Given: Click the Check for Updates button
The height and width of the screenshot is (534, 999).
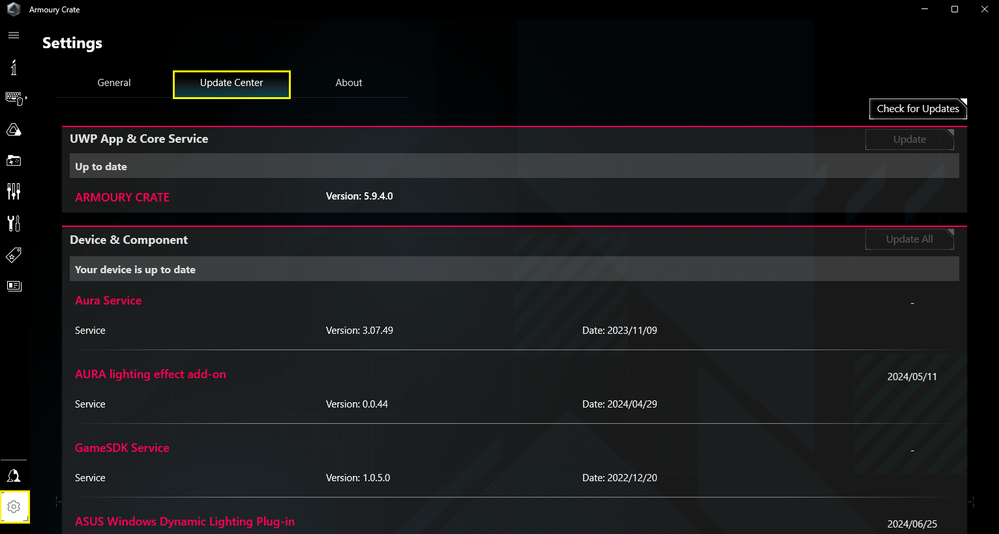Looking at the screenshot, I should (917, 108).
